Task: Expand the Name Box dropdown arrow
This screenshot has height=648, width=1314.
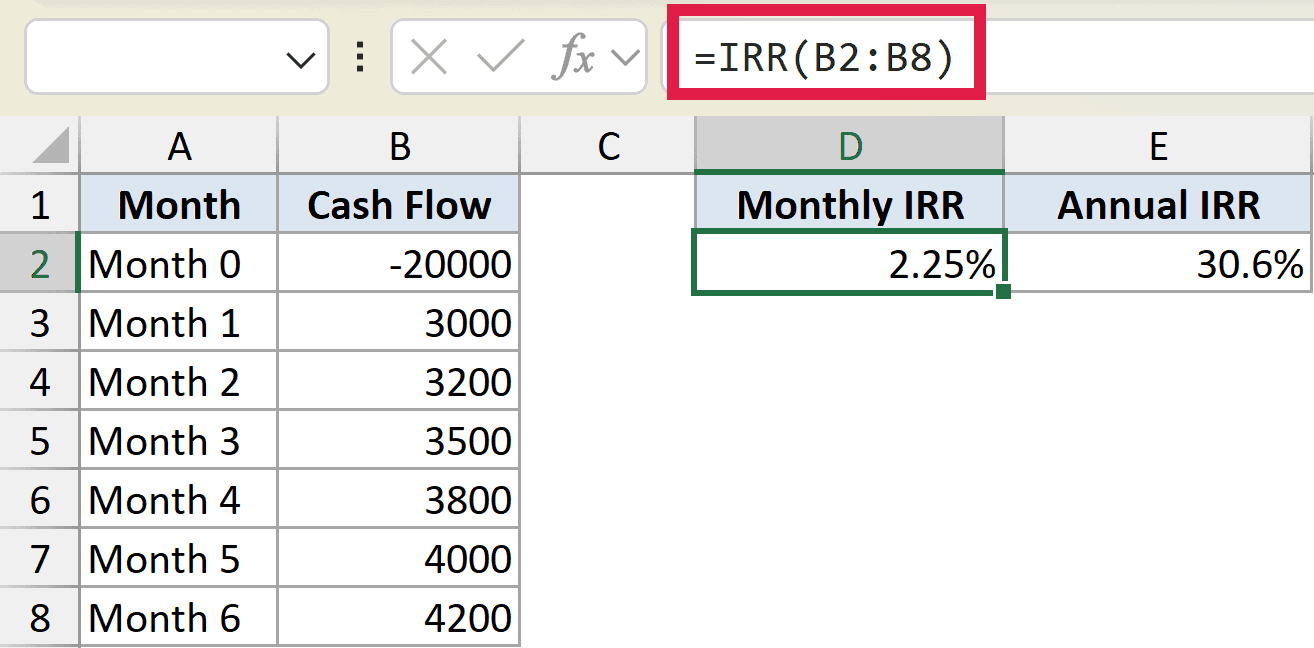Action: tap(300, 61)
